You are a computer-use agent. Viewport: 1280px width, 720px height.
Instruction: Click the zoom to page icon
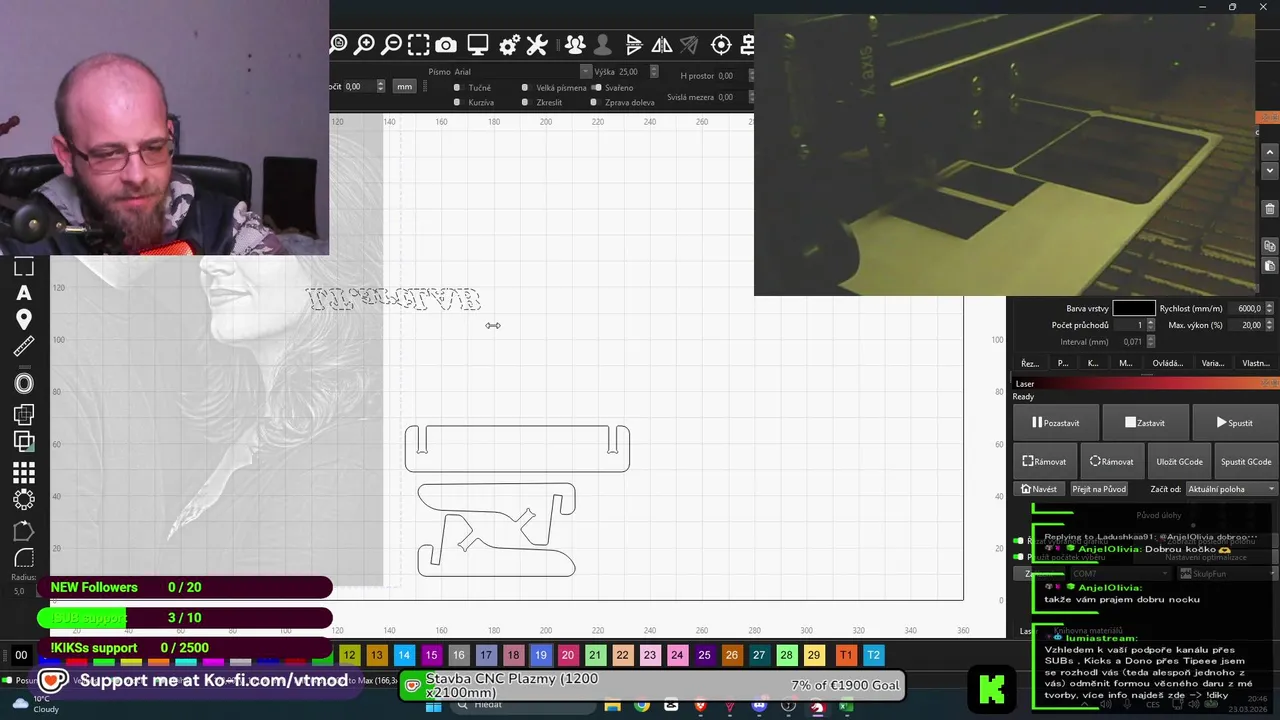(338, 44)
